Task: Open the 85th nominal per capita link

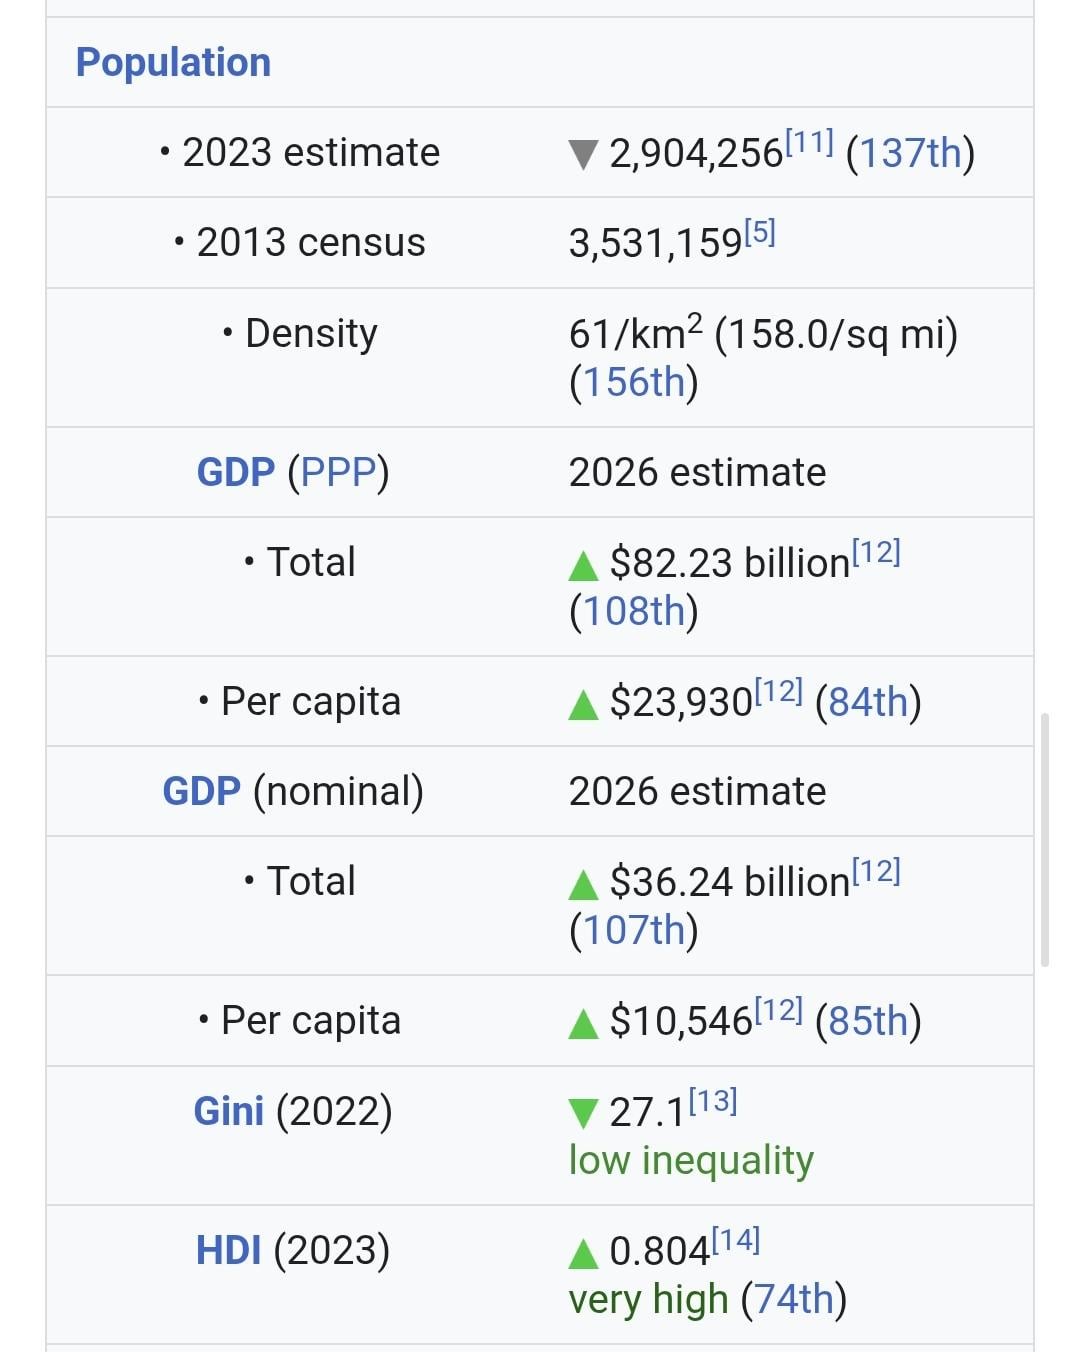Action: coord(867,1021)
